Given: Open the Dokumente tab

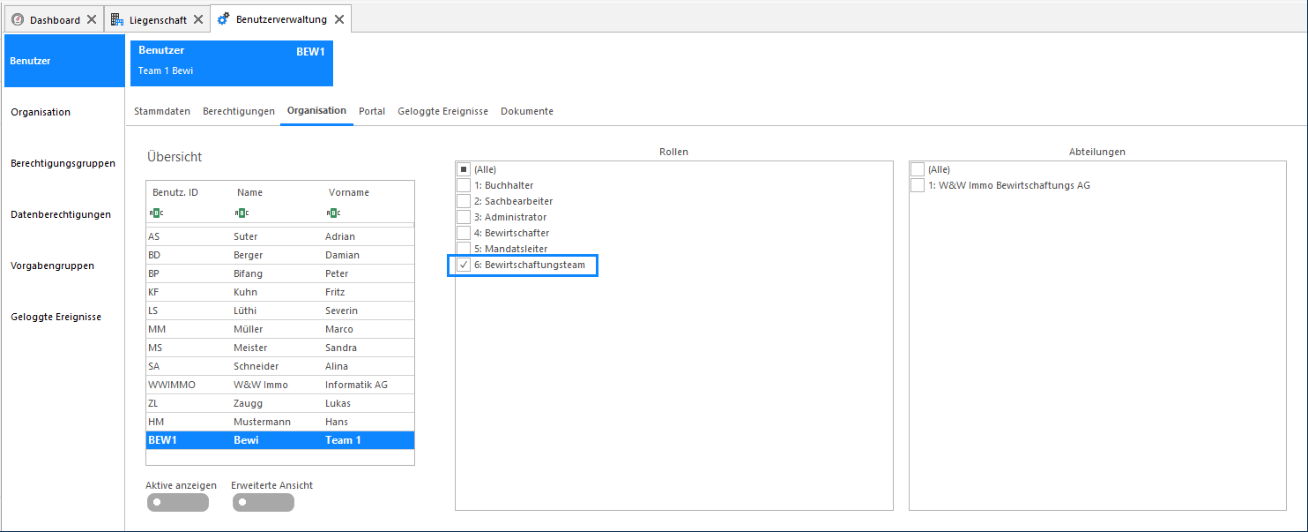Looking at the screenshot, I should (527, 111).
